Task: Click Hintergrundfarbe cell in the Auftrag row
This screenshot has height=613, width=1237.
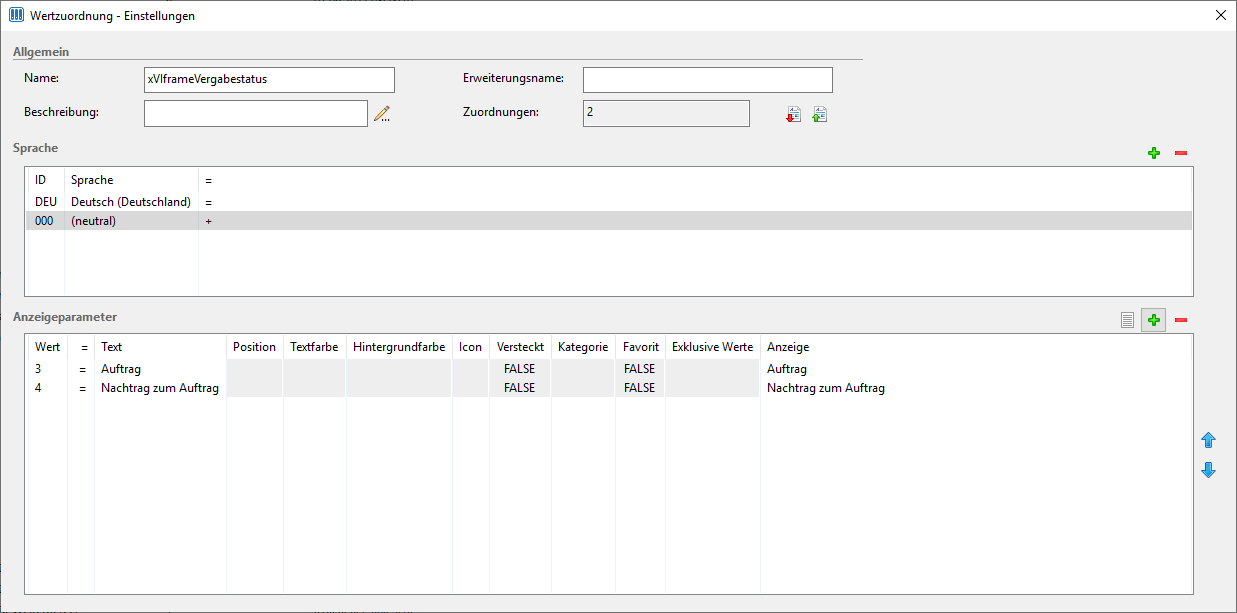Action: click(x=400, y=369)
